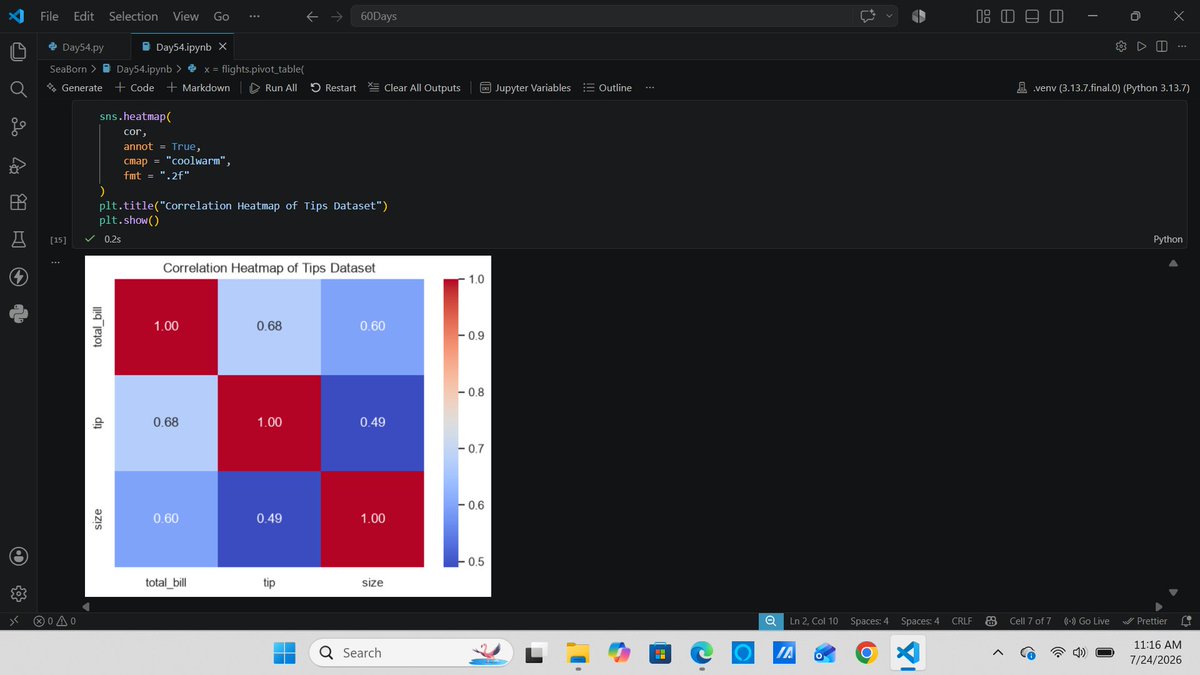The image size is (1200, 675).
Task: Toggle the bottom panel layout
Action: 1032,16
